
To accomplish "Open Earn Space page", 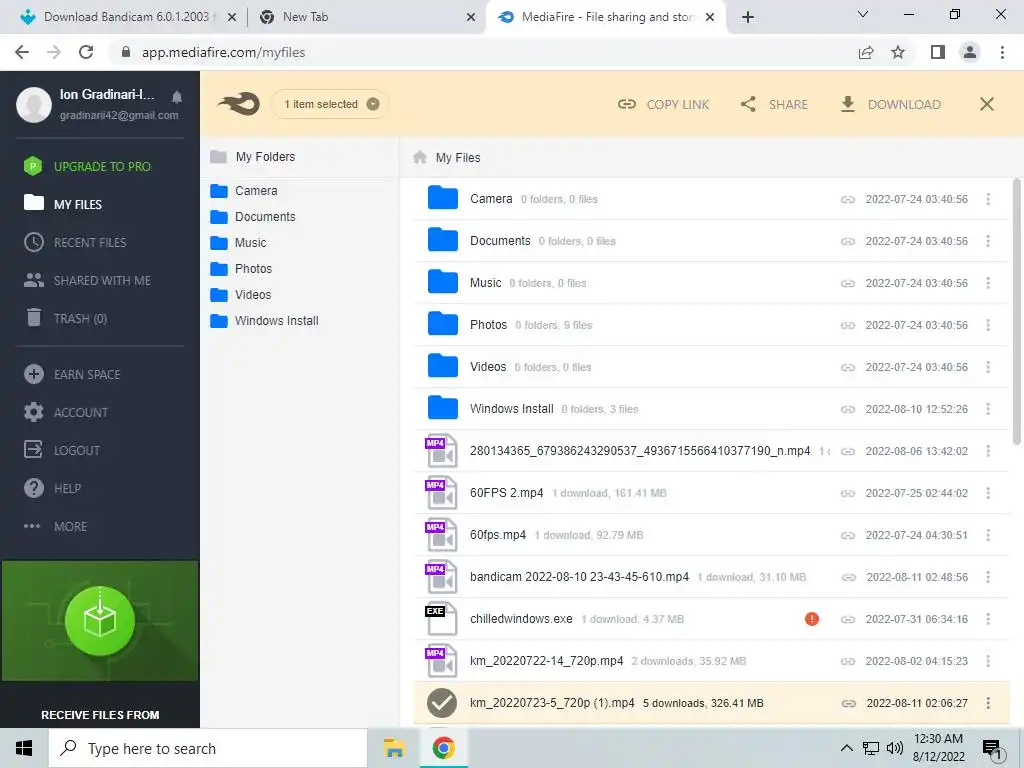I will point(72,374).
